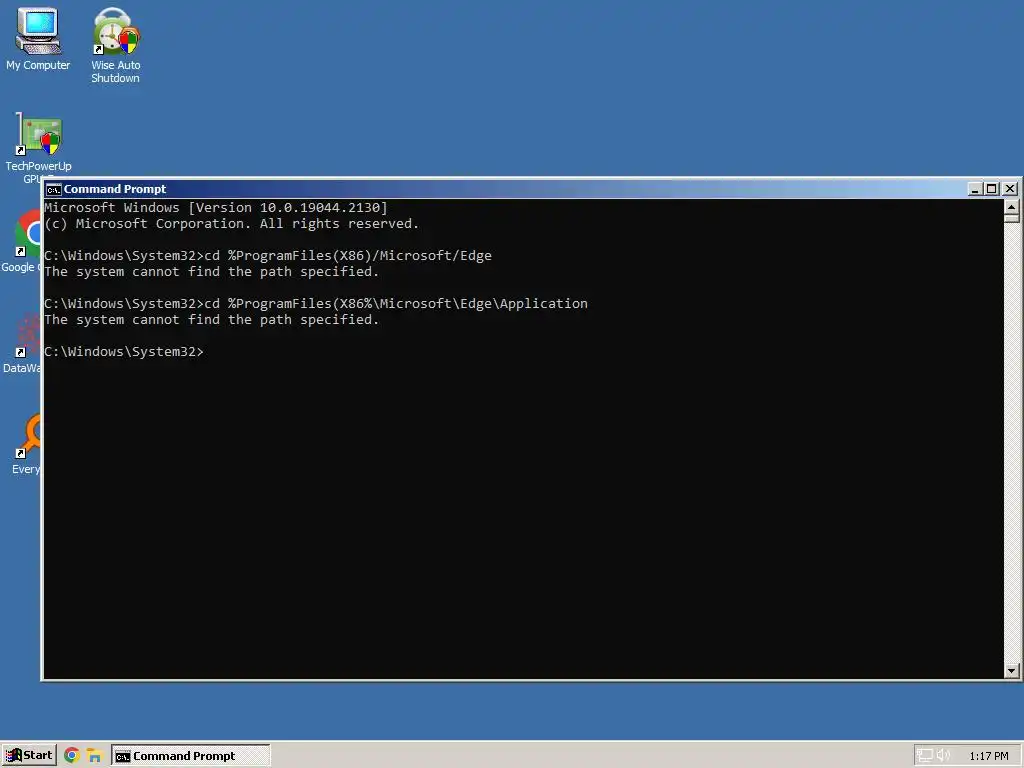Click the Version 10.0.19044.2130 text line
Viewport: 1024px width, 768px height.
(216, 208)
